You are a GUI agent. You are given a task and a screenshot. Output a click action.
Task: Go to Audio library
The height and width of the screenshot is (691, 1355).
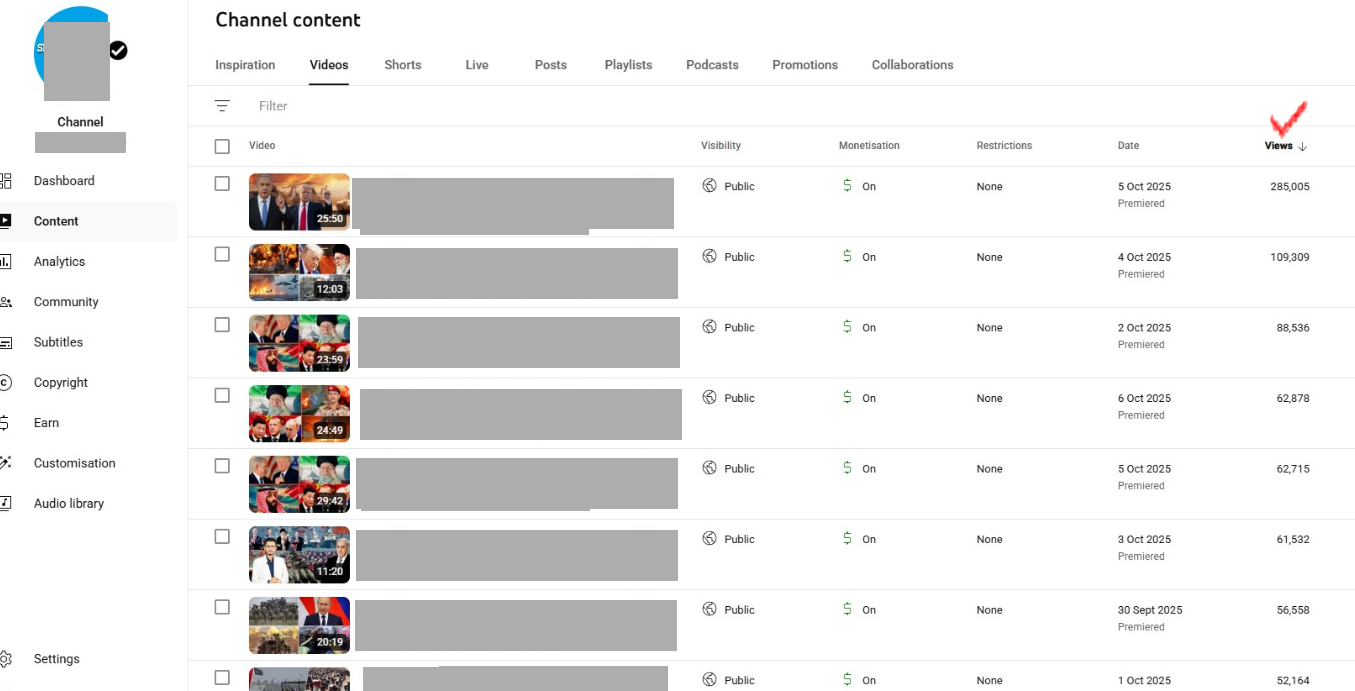[68, 503]
